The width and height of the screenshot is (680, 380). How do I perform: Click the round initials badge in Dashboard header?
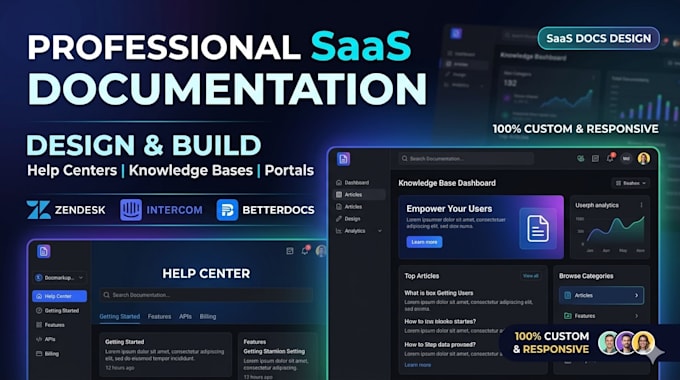pos(626,159)
